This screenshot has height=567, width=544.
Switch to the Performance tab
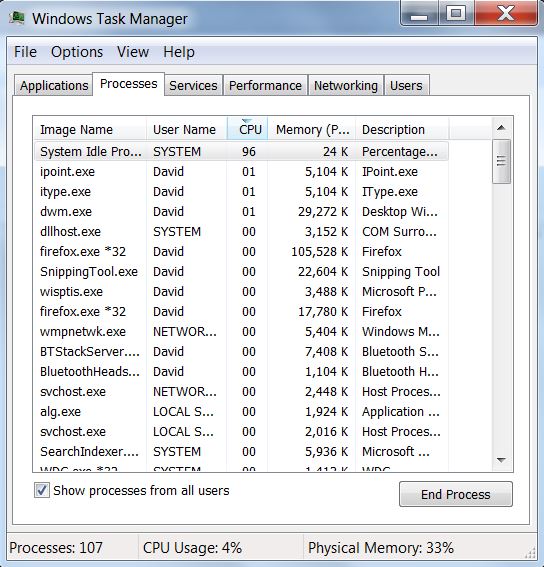click(x=265, y=86)
